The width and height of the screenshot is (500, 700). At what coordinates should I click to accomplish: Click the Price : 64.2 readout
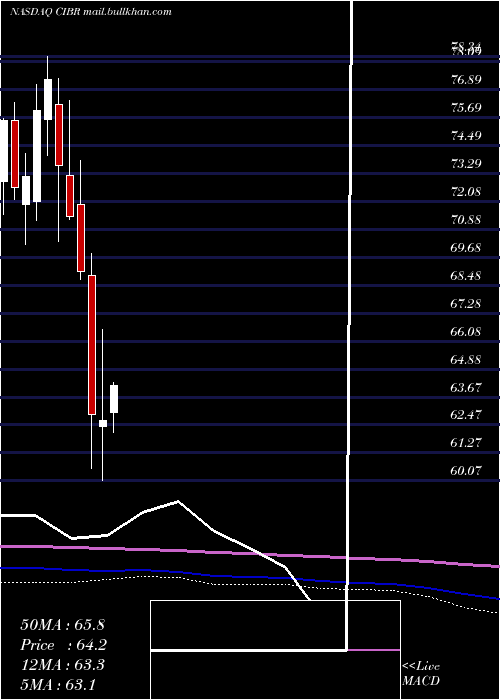click(63, 645)
